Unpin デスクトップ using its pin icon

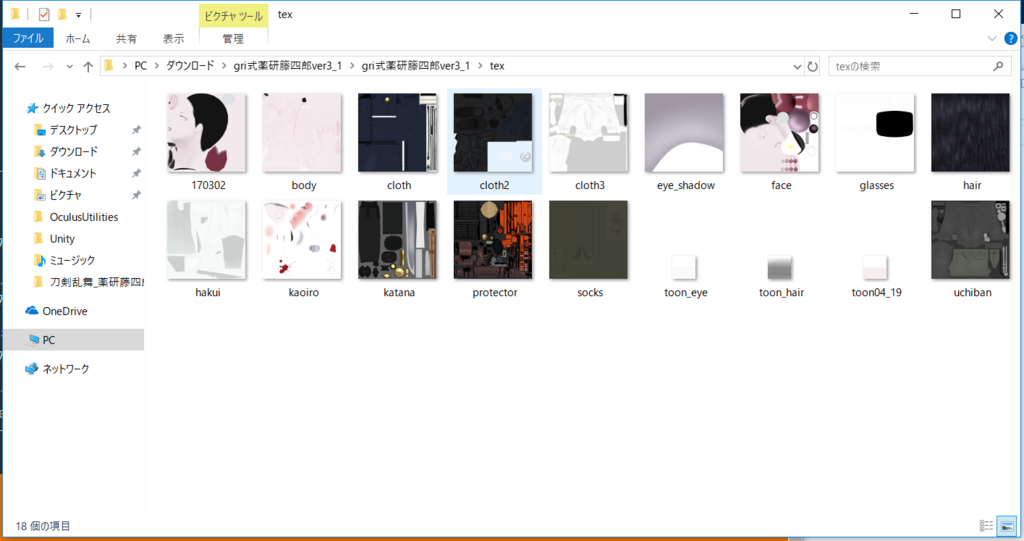coord(136,130)
